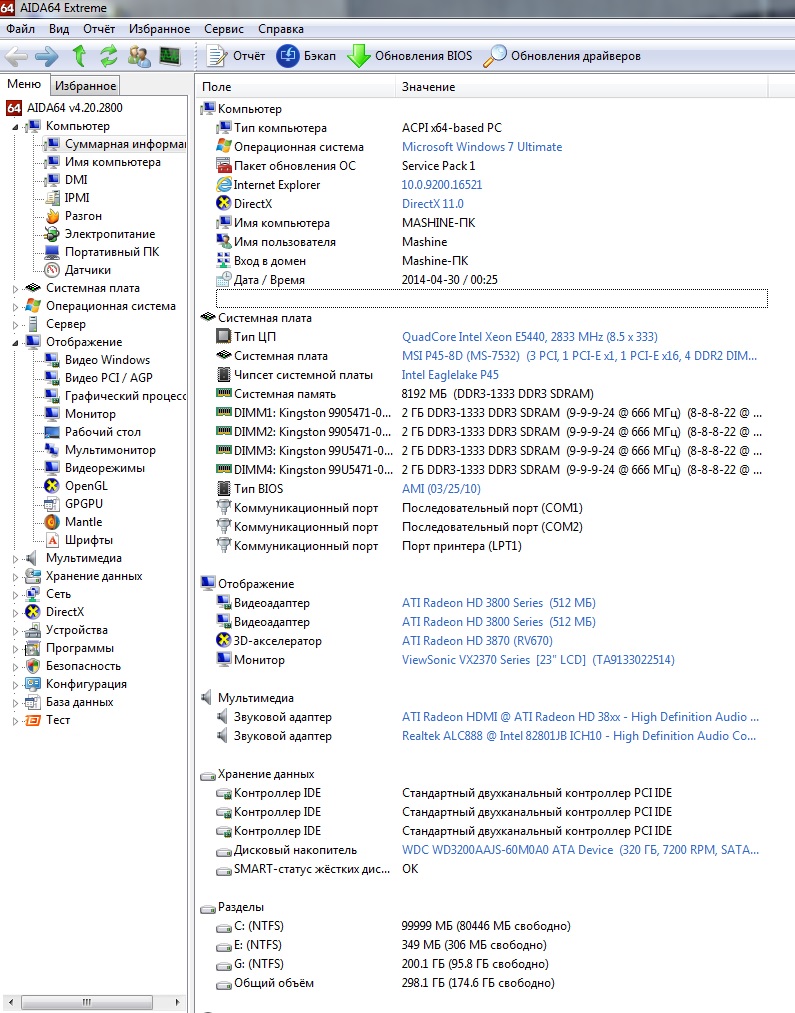Click the Видеорежимы icon
This screenshot has width=795, height=1013.
click(52, 468)
